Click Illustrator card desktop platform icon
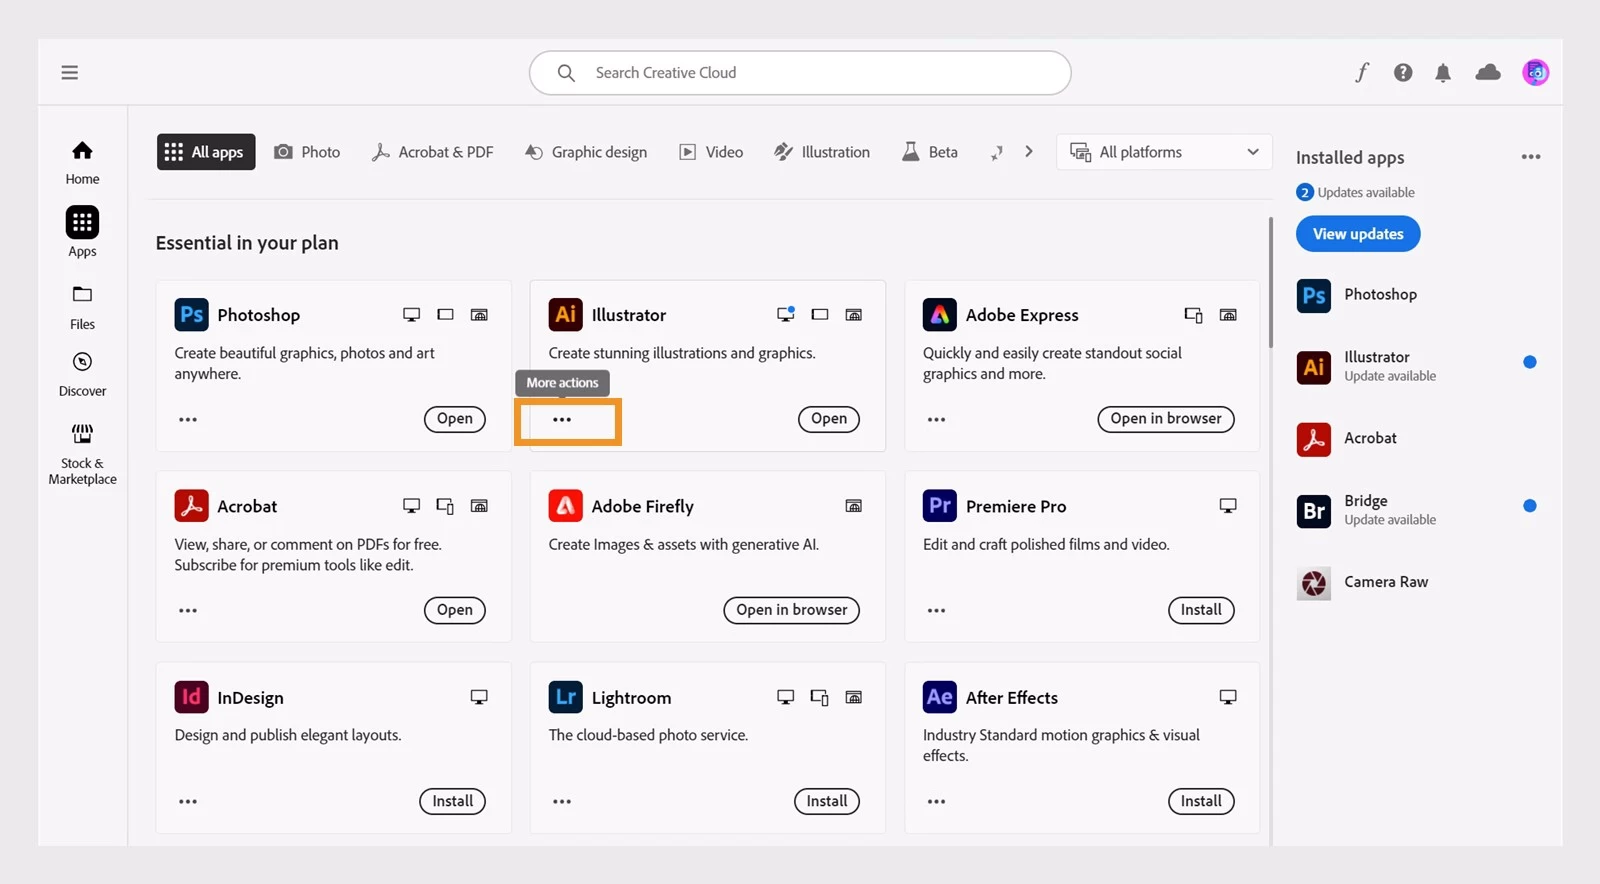Image resolution: width=1600 pixels, height=884 pixels. (x=786, y=314)
